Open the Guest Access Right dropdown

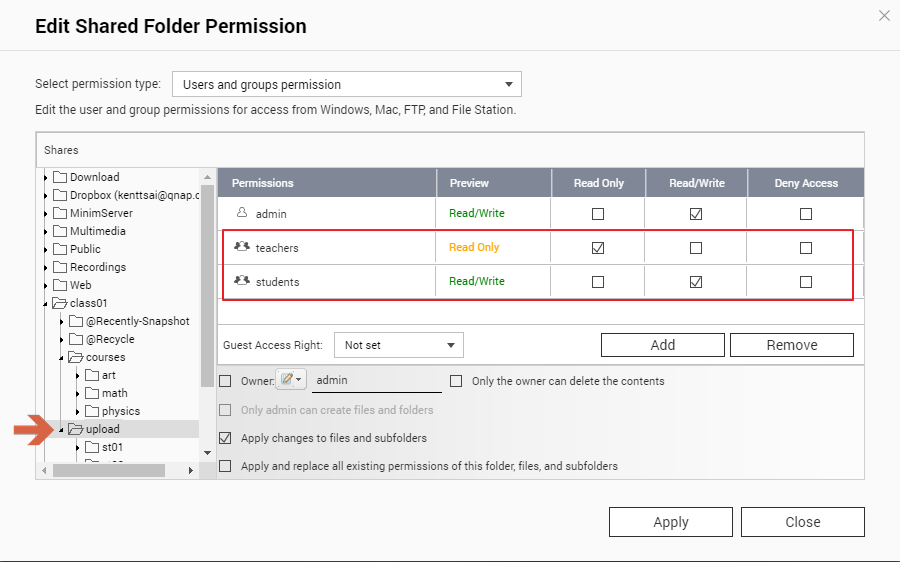(x=398, y=345)
